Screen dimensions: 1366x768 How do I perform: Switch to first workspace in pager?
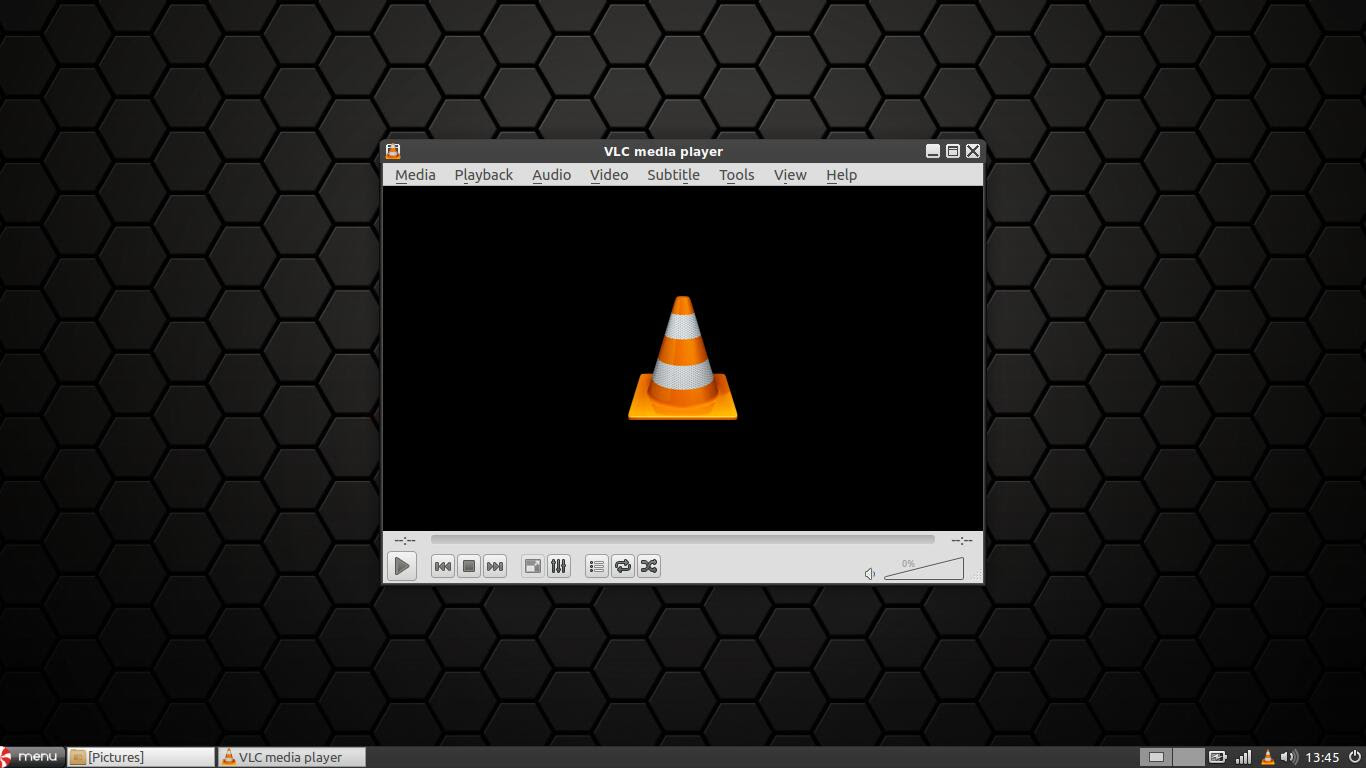point(1156,757)
